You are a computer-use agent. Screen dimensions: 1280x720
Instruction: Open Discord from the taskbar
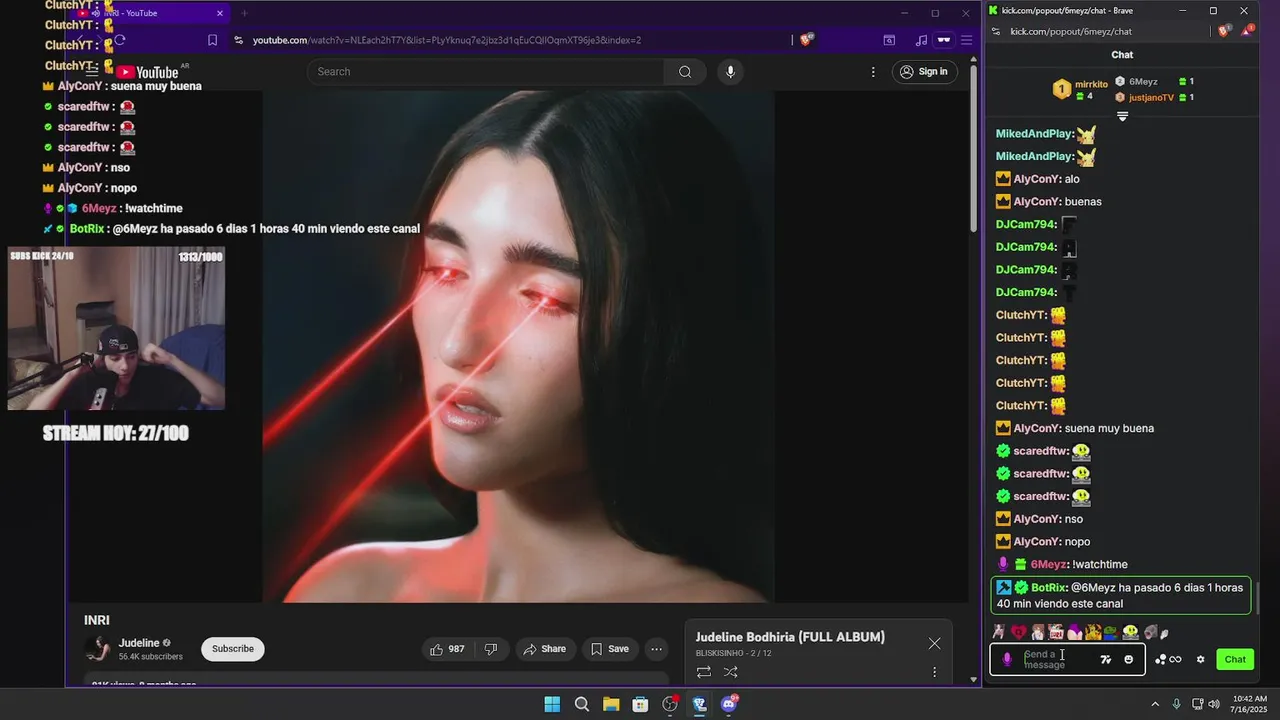tap(729, 704)
